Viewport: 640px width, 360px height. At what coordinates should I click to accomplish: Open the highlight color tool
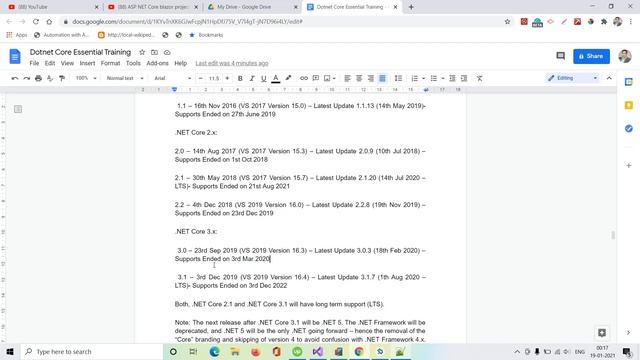coord(288,78)
